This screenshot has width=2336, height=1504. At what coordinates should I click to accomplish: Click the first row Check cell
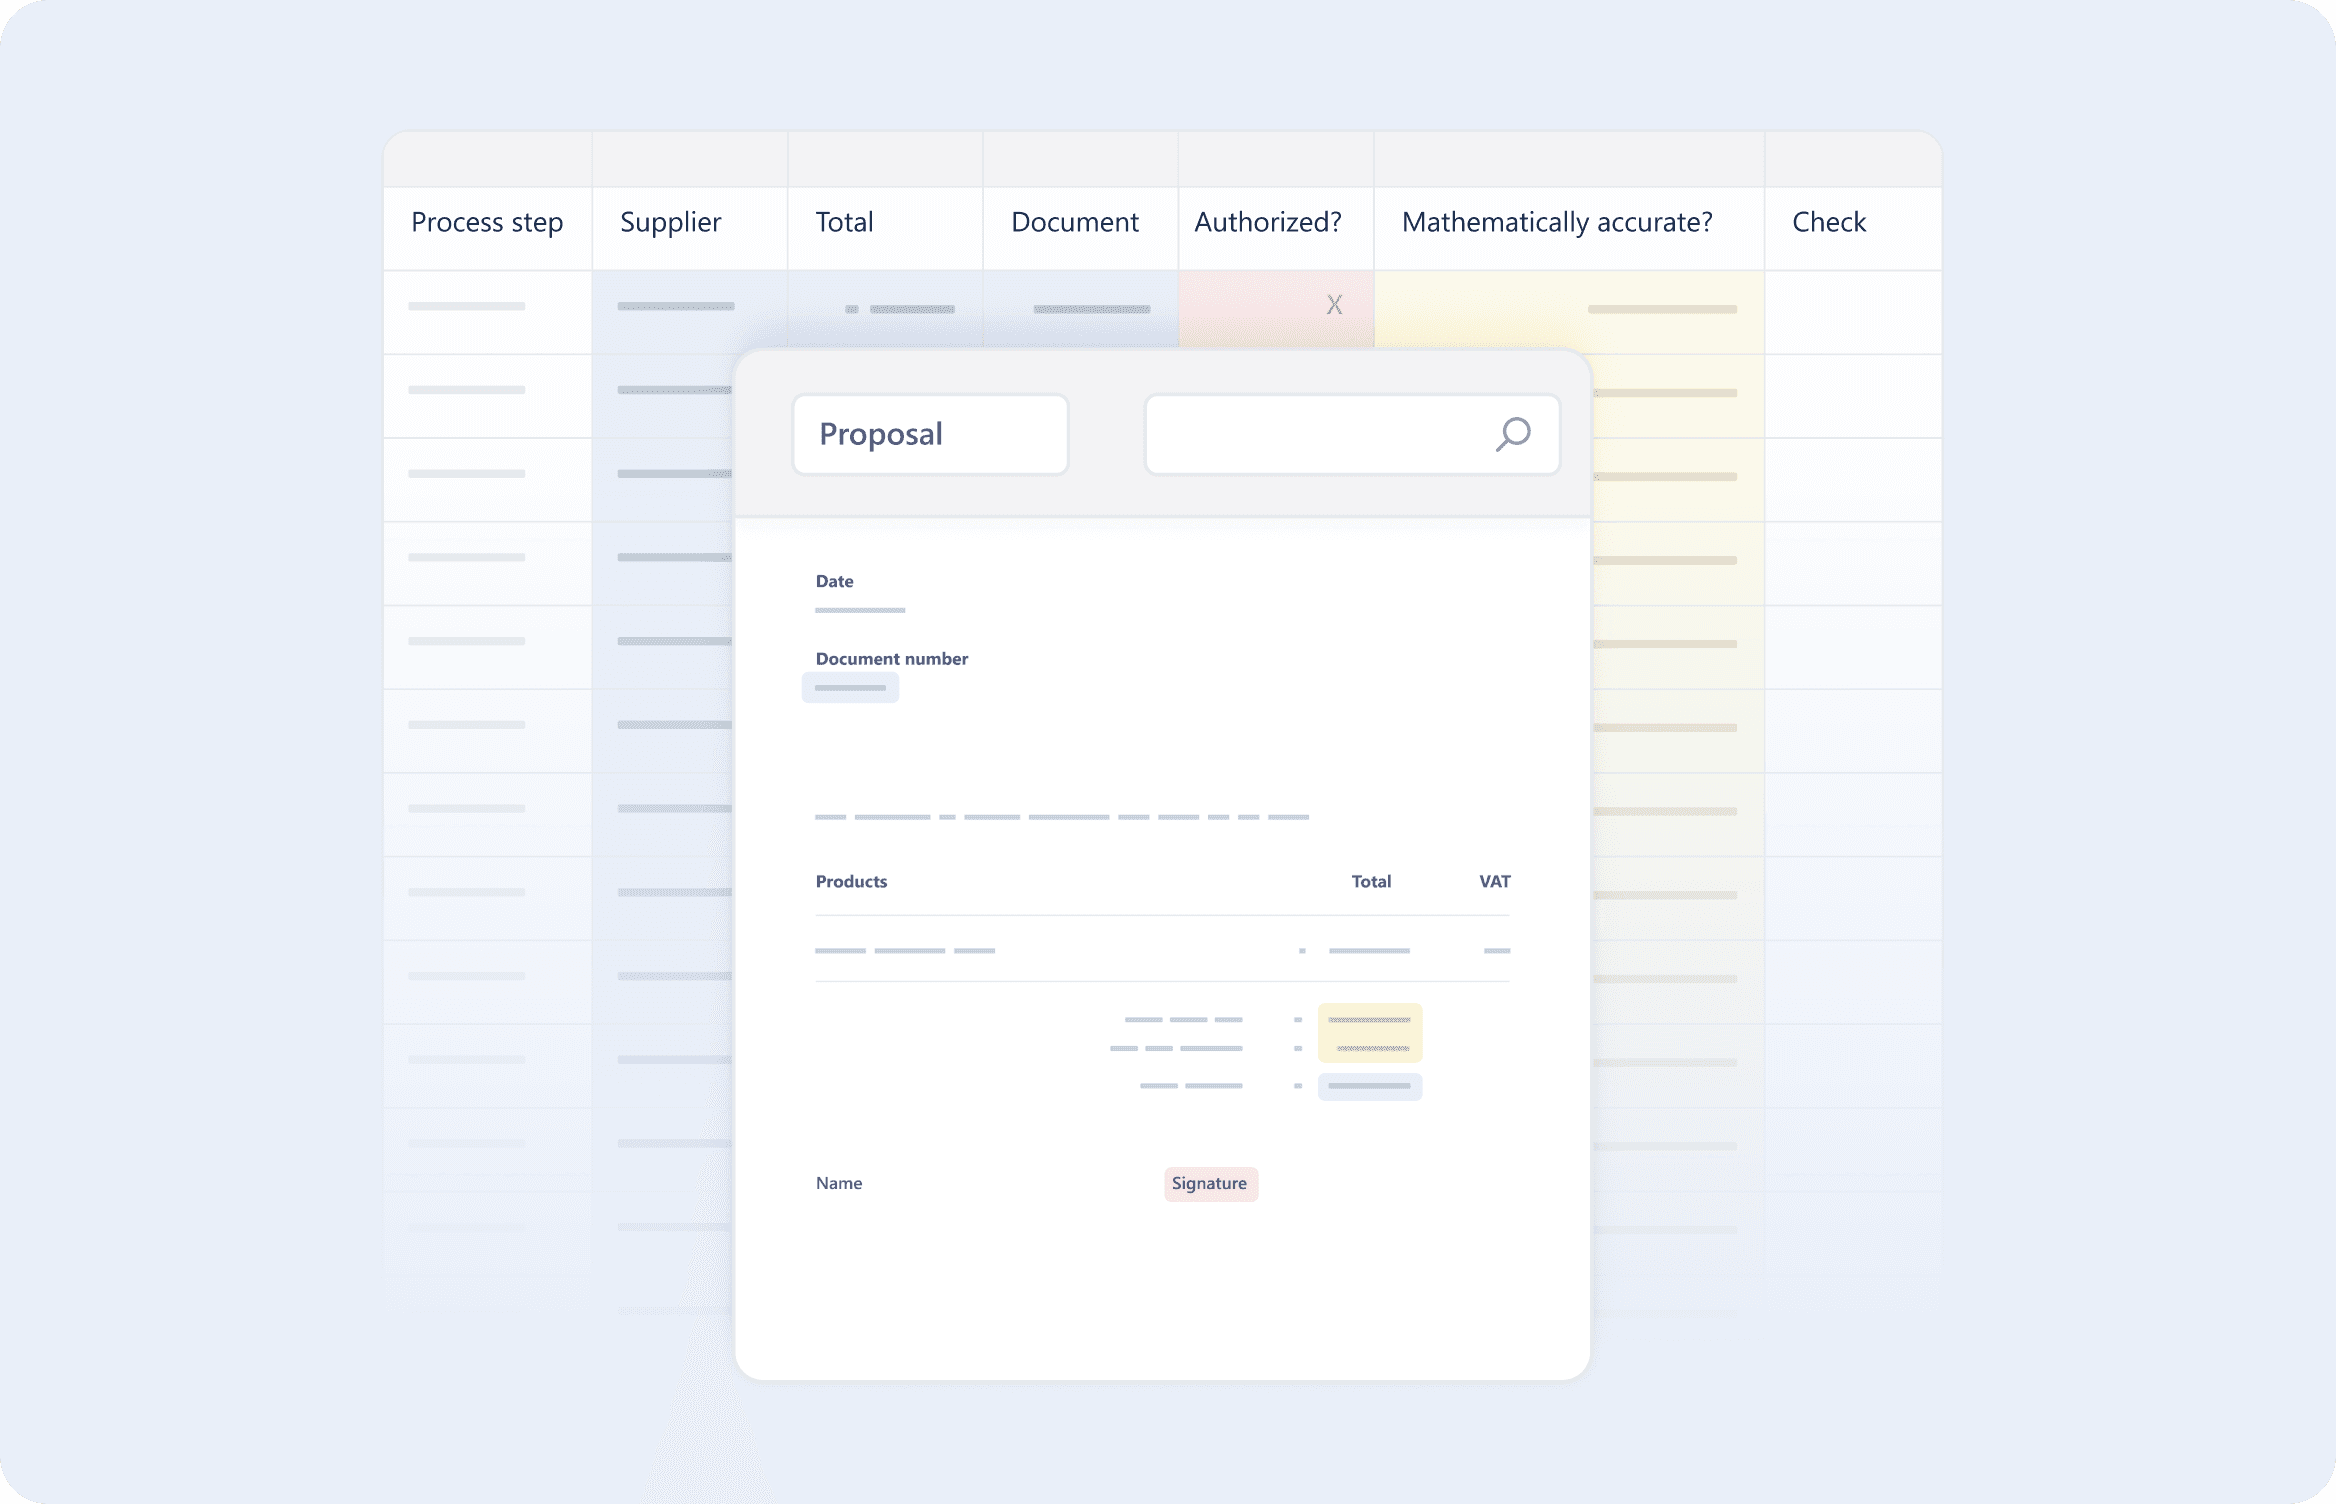tap(1852, 310)
